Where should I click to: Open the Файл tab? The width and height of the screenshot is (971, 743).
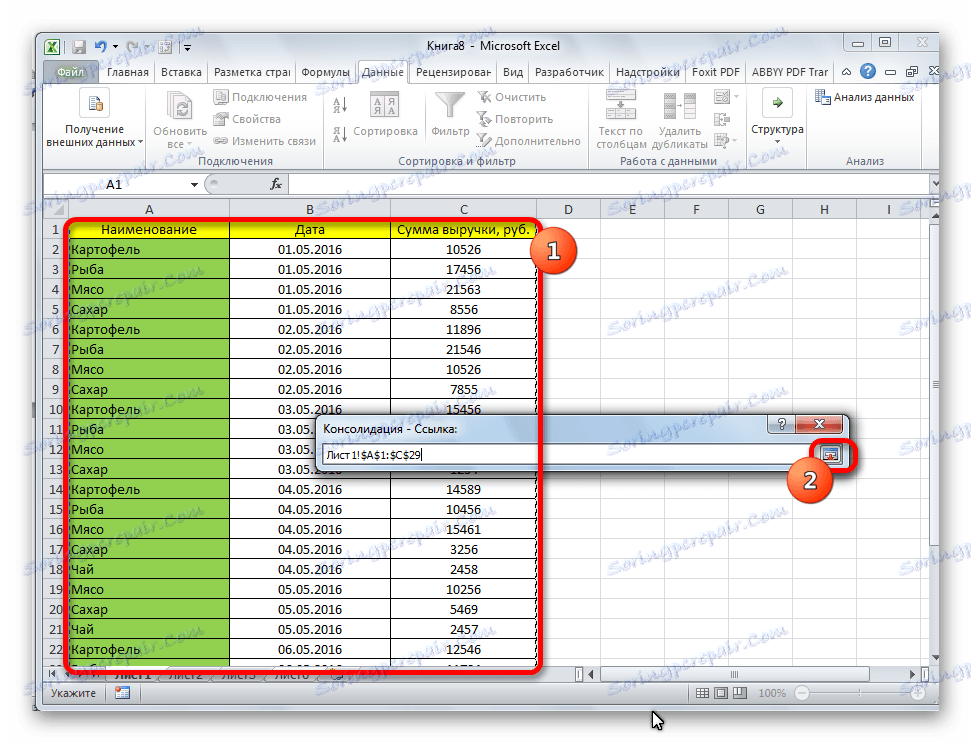tap(70, 72)
